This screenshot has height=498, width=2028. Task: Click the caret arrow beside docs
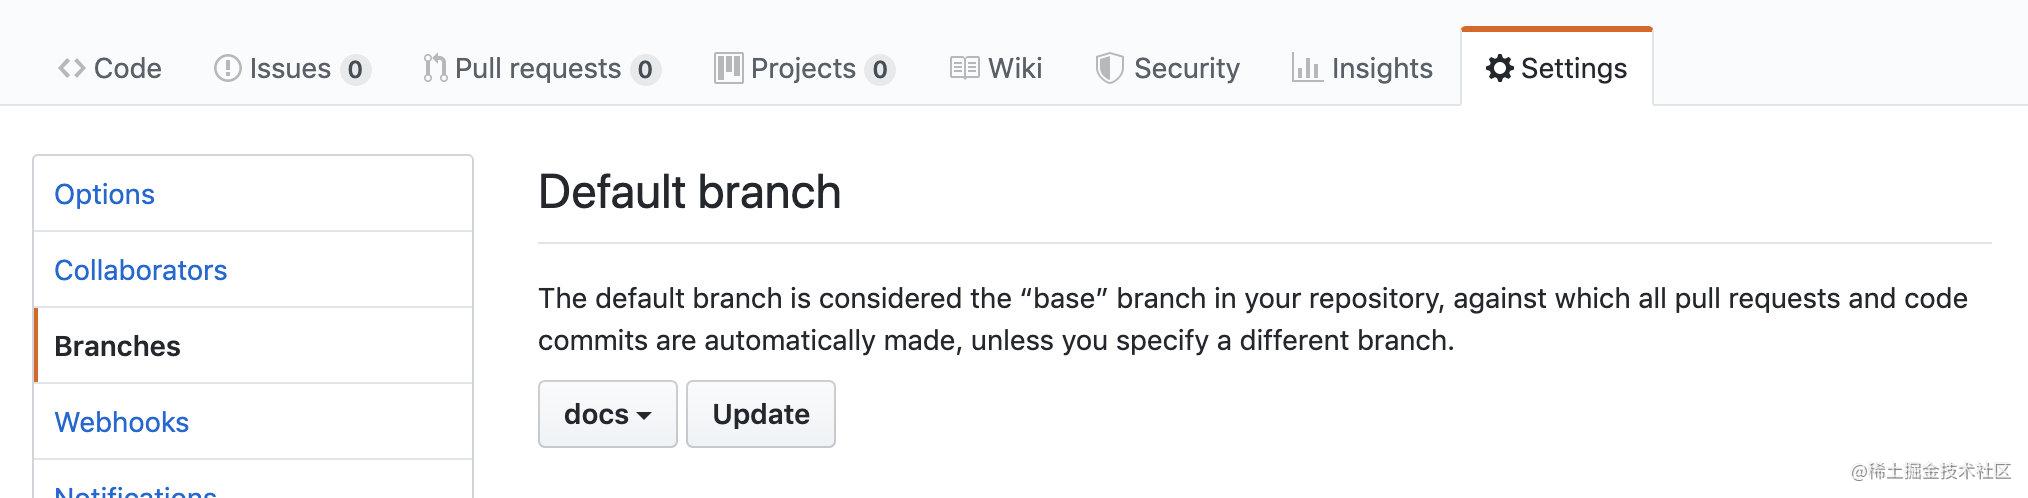(644, 416)
